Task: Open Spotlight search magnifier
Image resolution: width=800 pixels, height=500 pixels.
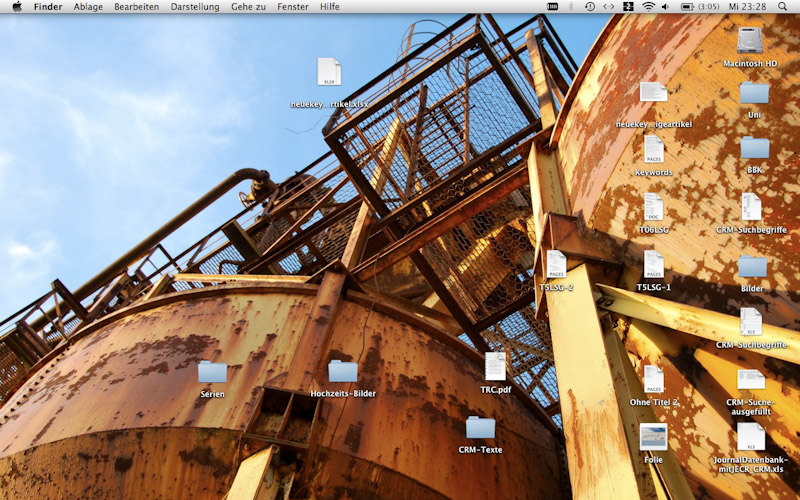Action: pos(782,7)
